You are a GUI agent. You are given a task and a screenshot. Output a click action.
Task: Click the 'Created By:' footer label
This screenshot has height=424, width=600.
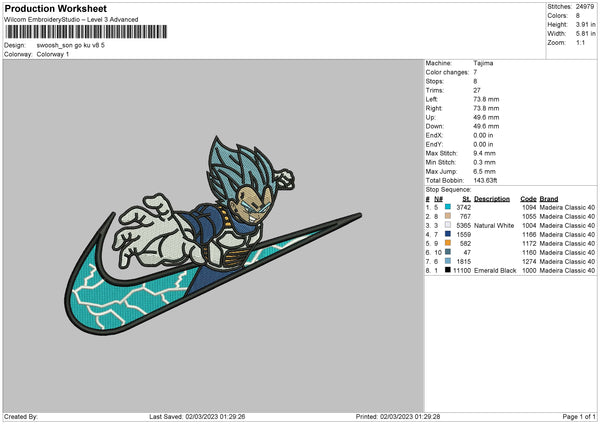(21, 417)
